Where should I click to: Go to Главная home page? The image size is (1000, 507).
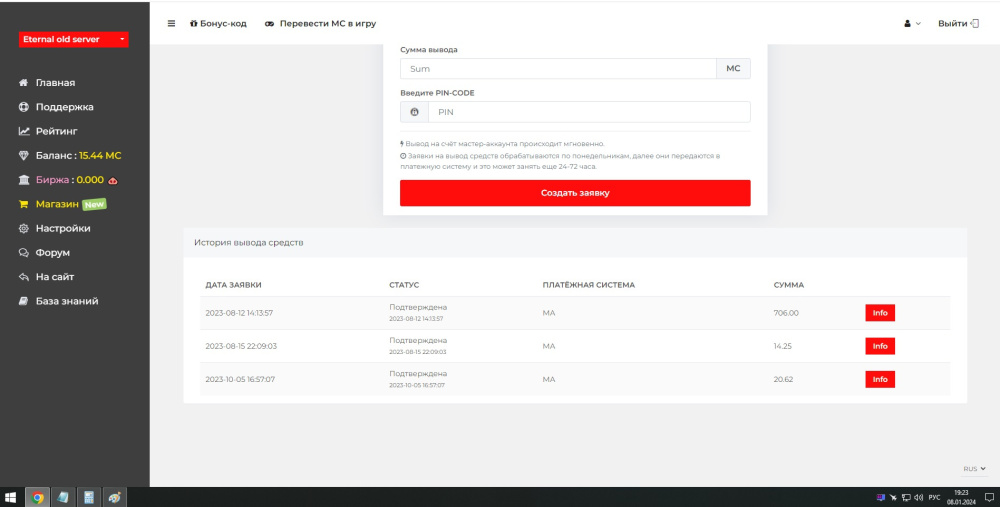[55, 83]
